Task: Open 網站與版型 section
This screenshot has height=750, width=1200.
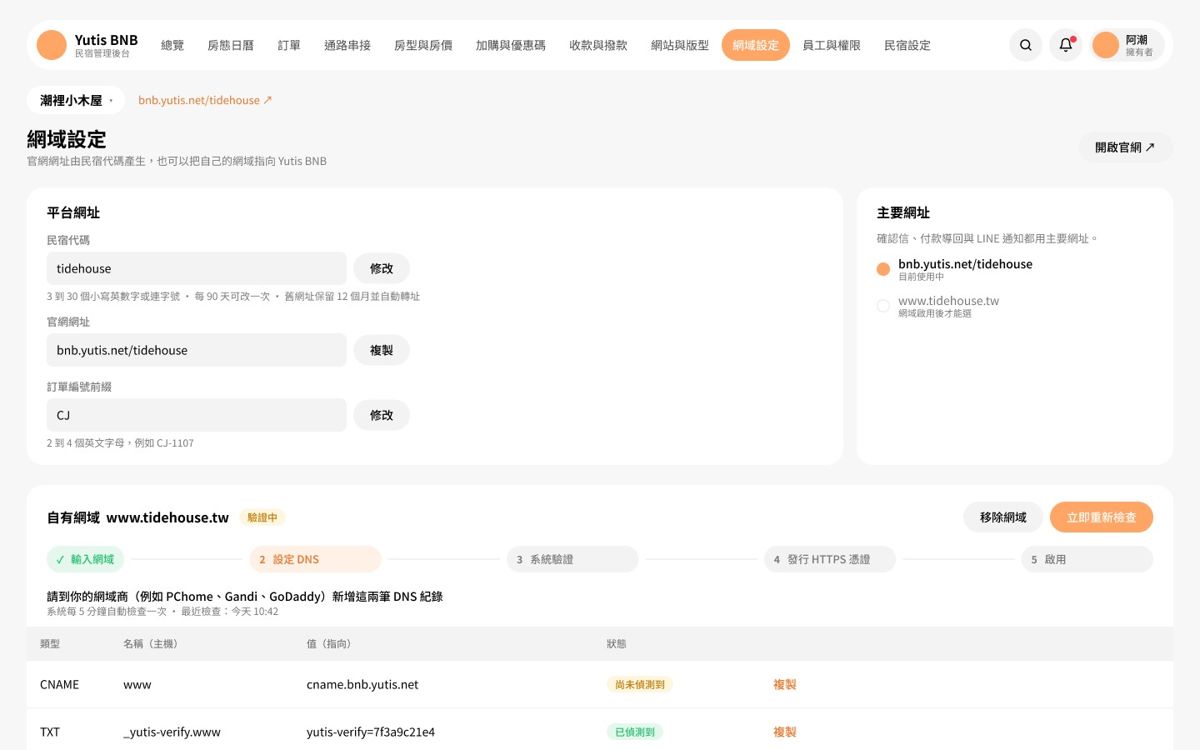Action: 680,45
